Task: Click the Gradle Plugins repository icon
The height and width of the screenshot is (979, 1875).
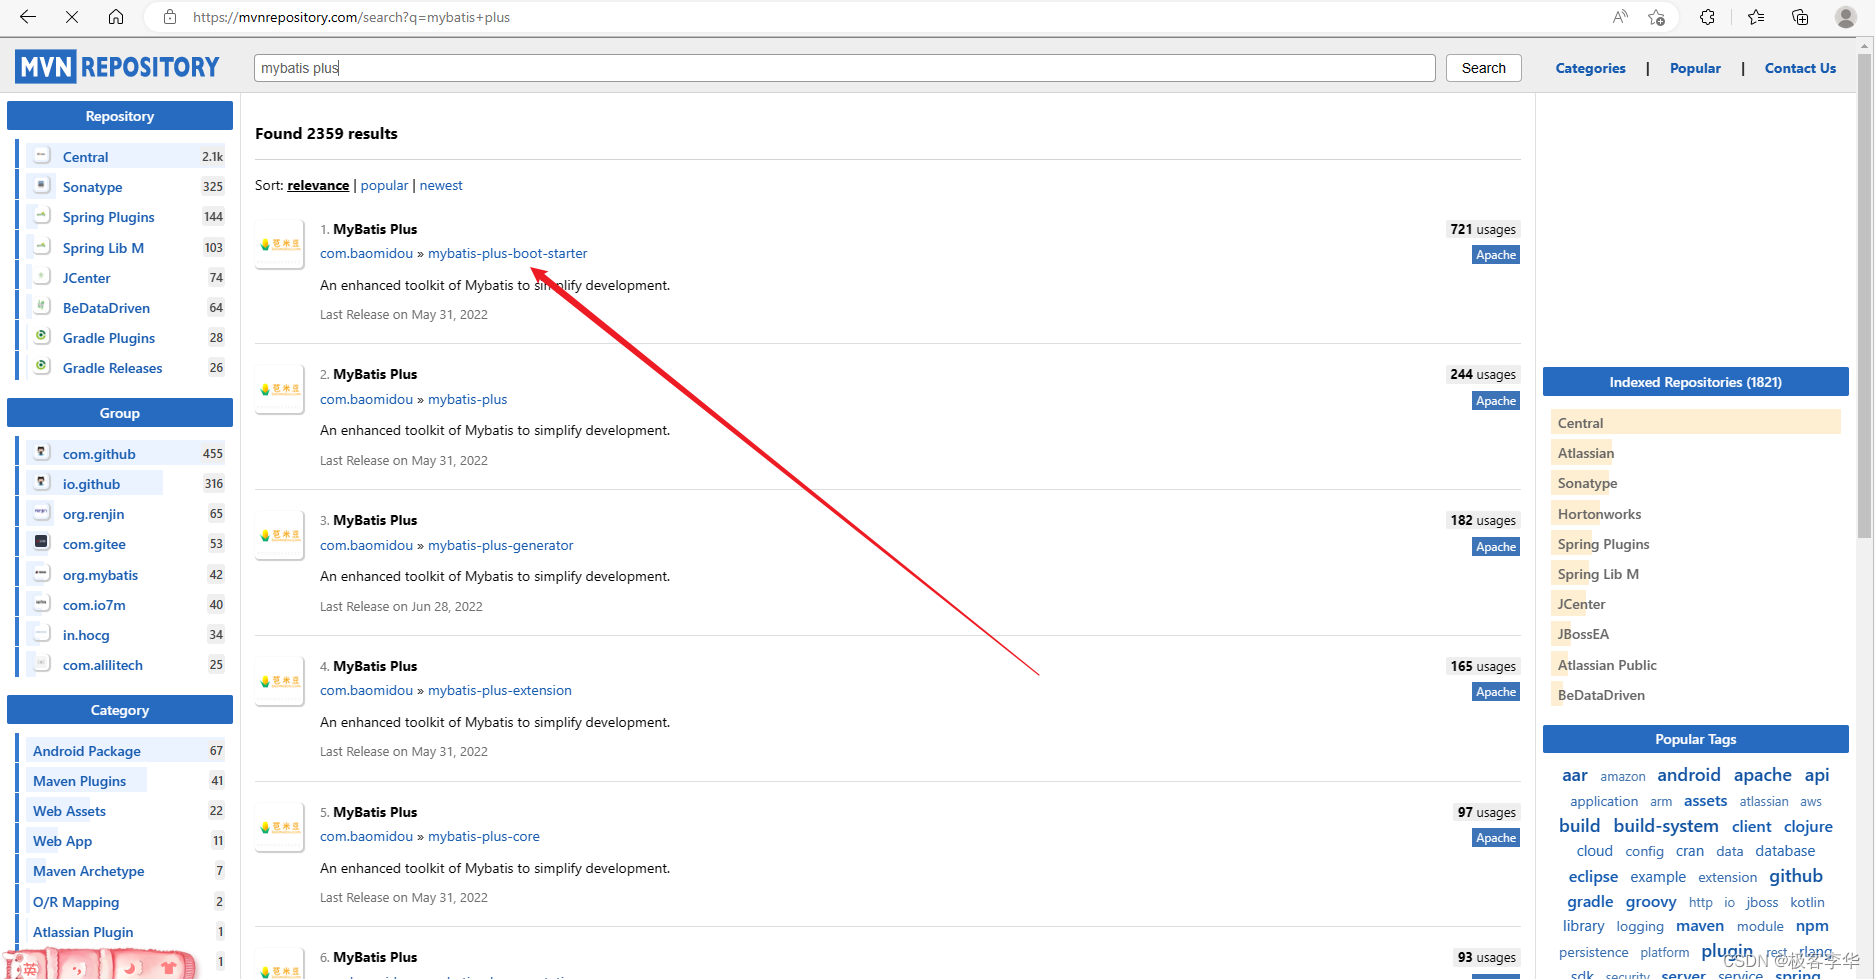Action: click(x=42, y=337)
